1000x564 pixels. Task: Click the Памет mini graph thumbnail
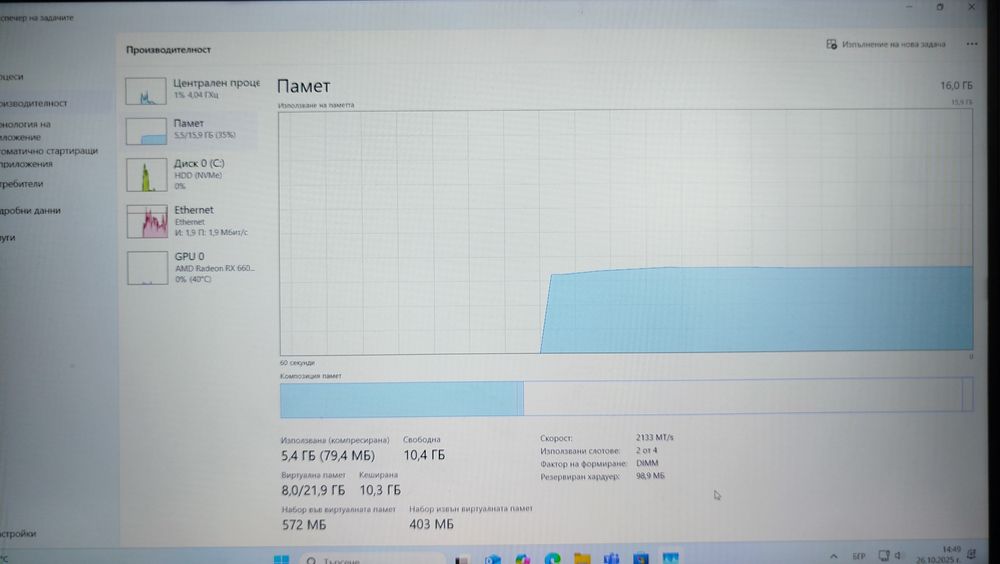pos(146,131)
